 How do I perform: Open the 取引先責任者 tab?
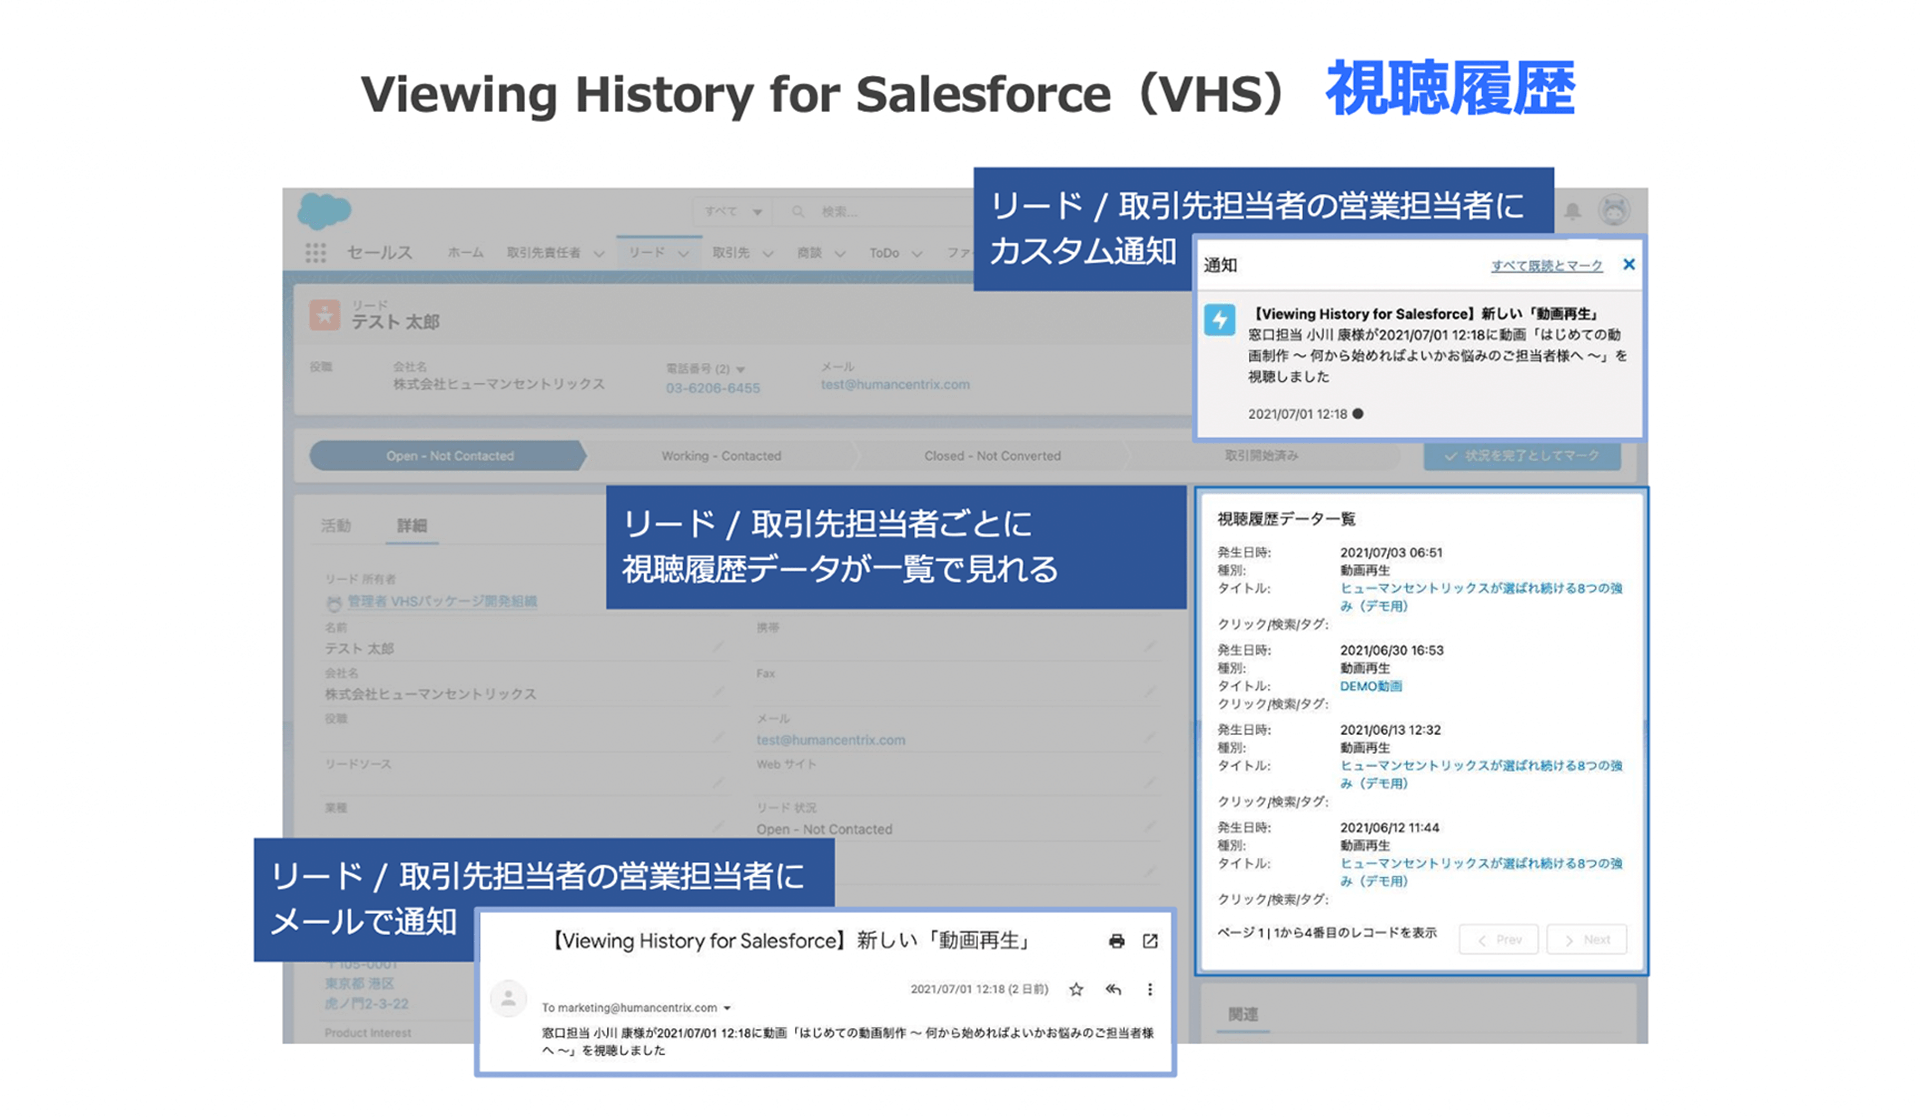(543, 253)
